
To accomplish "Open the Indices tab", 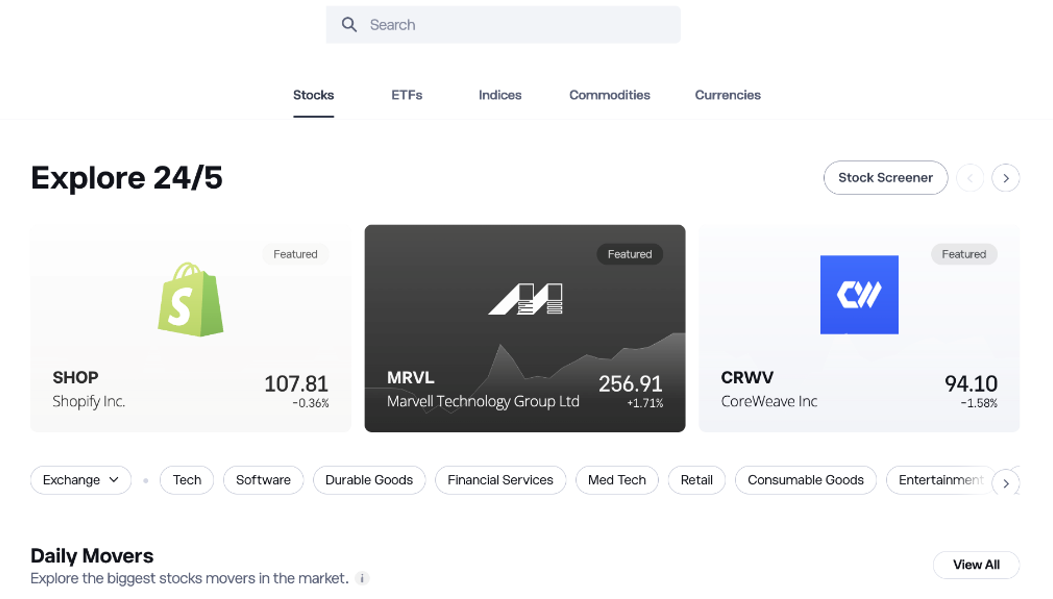I will 500,95.
